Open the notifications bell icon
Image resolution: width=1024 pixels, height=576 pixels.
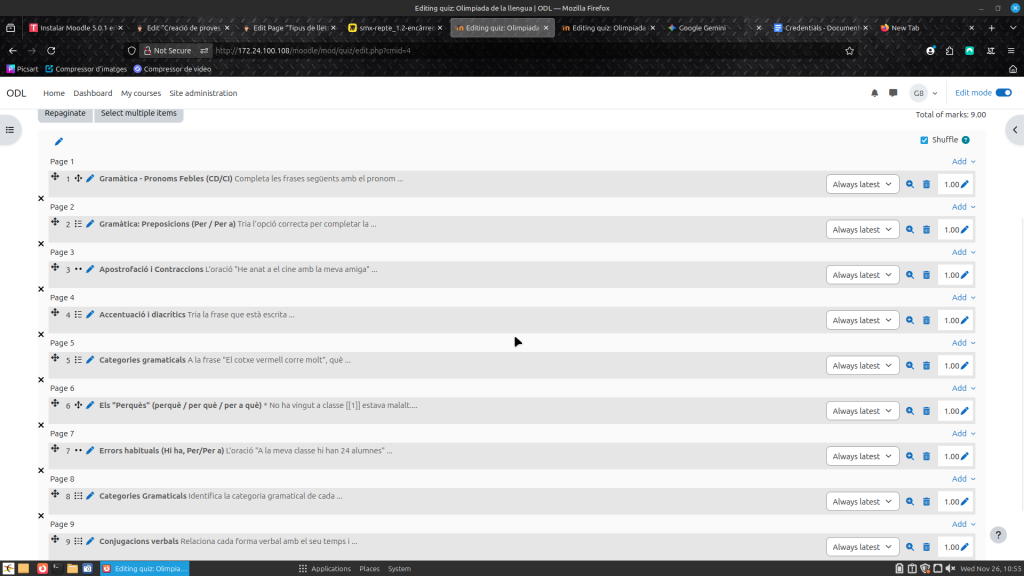(875, 93)
